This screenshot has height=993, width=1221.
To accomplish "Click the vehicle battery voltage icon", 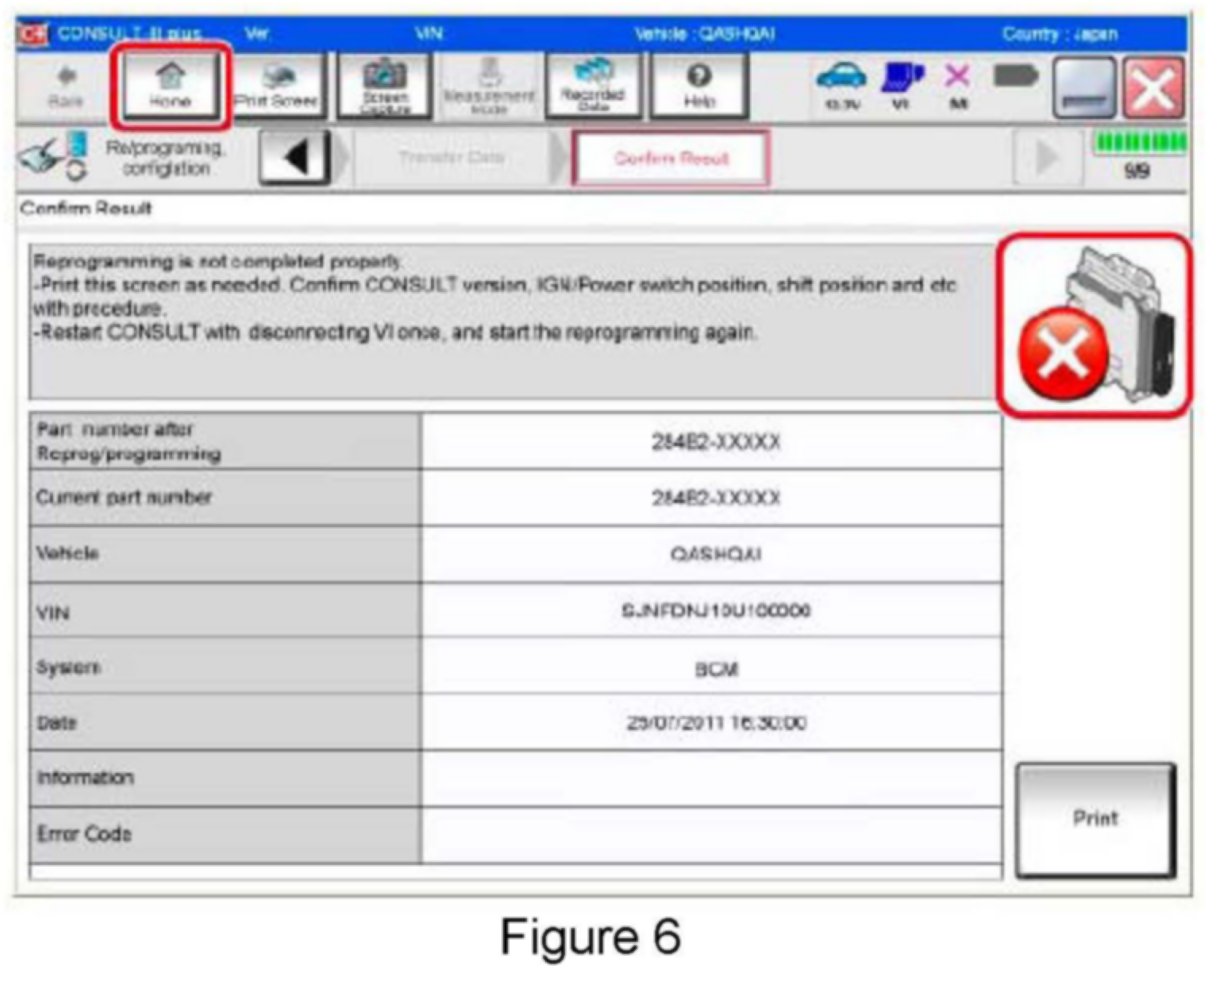I will [x=841, y=86].
